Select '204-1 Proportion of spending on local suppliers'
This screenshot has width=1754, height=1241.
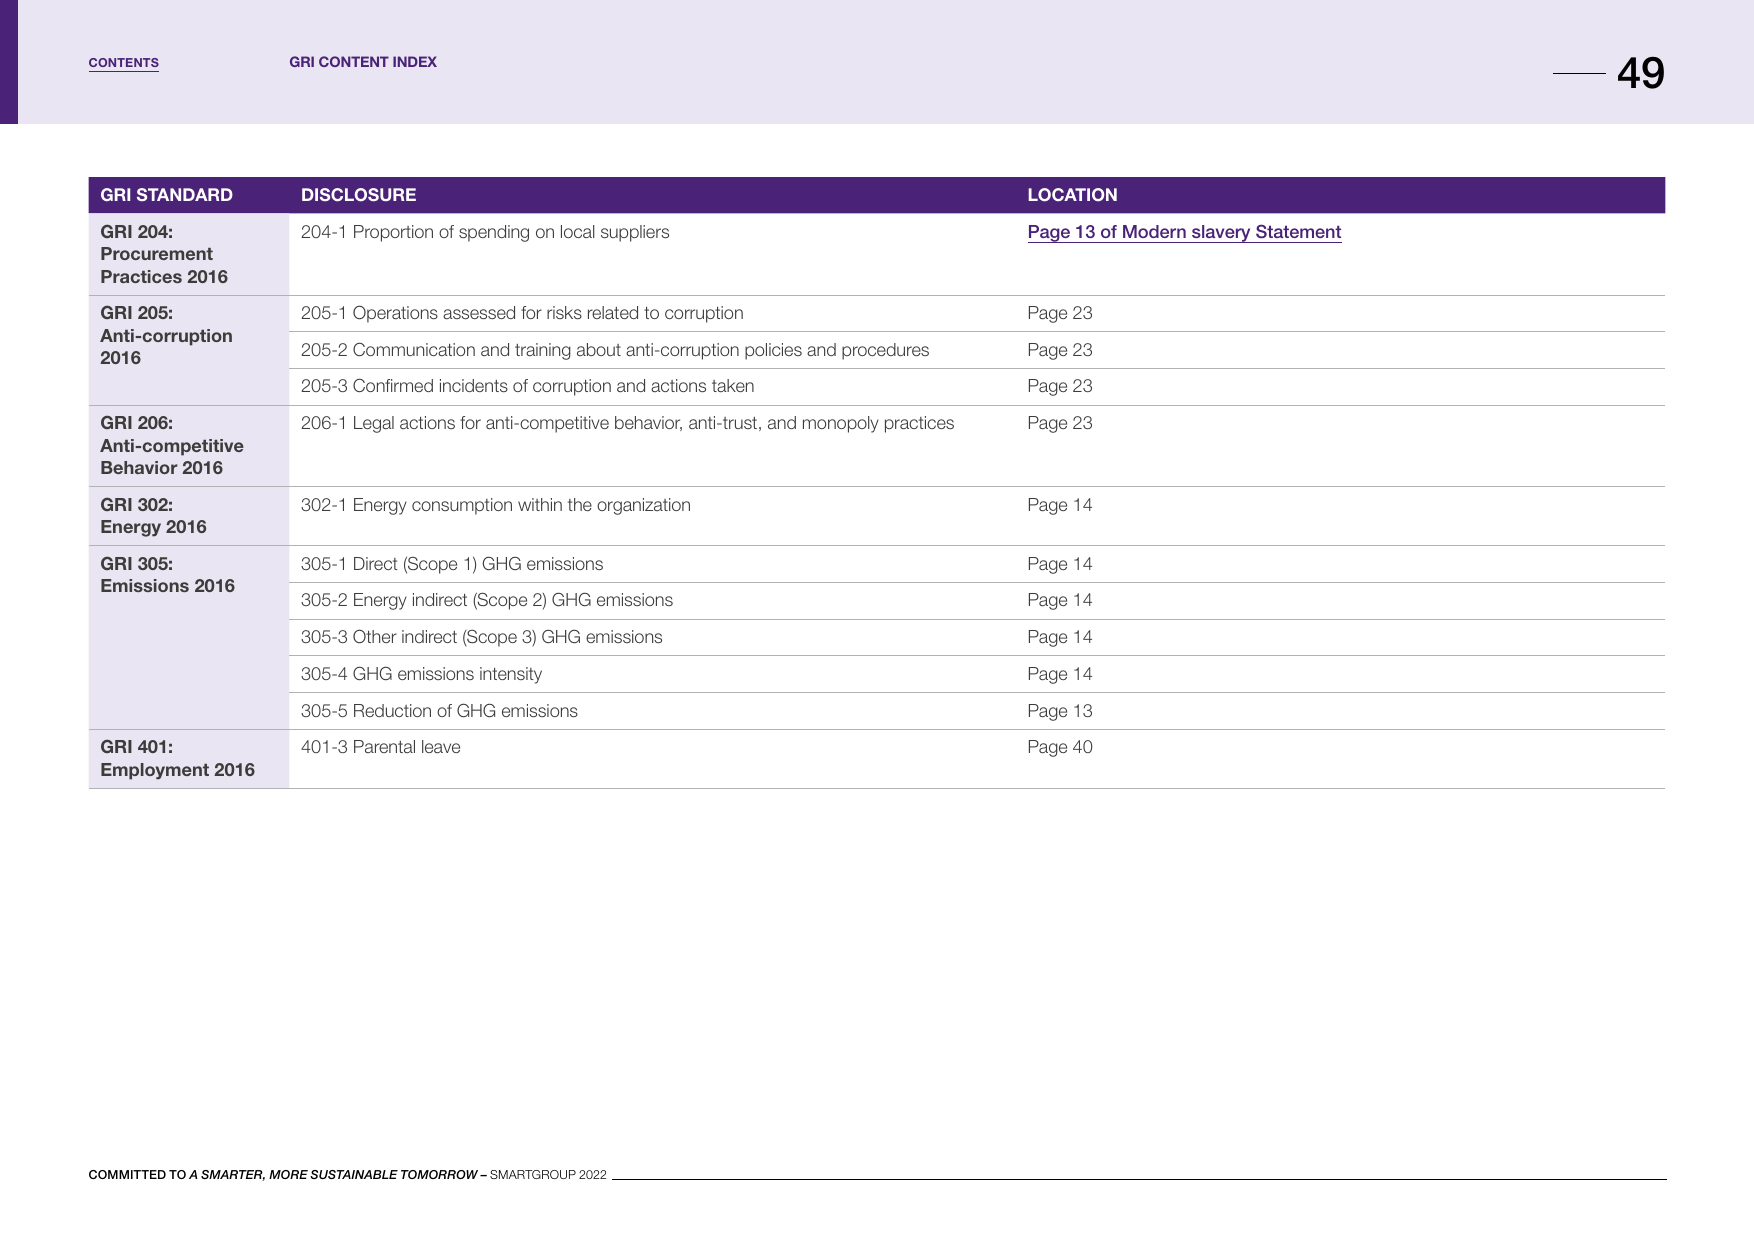click(x=485, y=232)
